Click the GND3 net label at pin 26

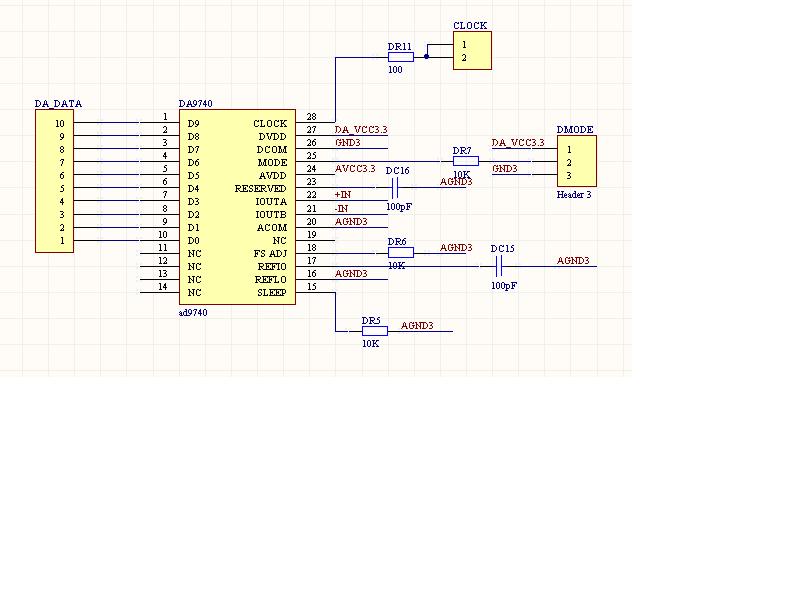pos(348,142)
